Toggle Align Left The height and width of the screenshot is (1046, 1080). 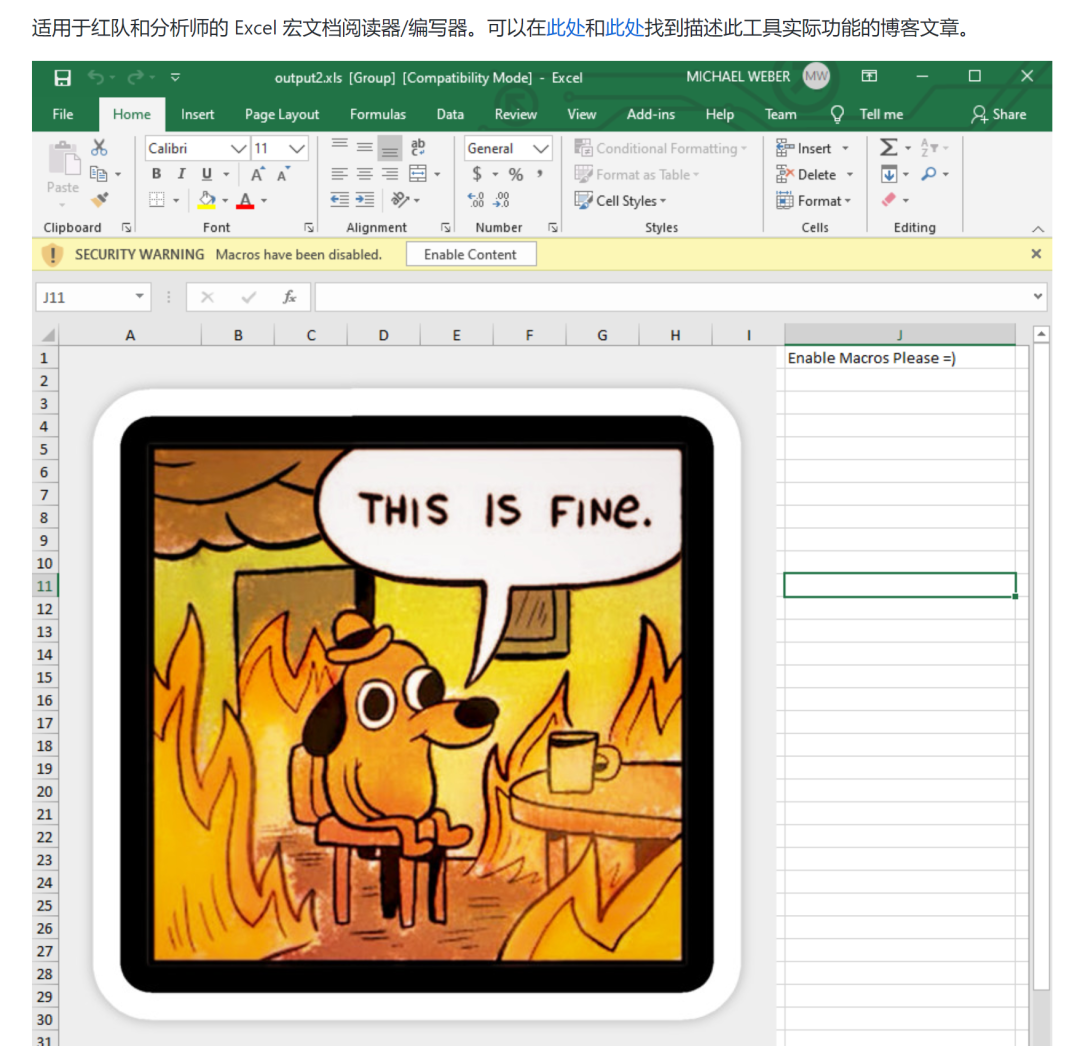click(339, 174)
